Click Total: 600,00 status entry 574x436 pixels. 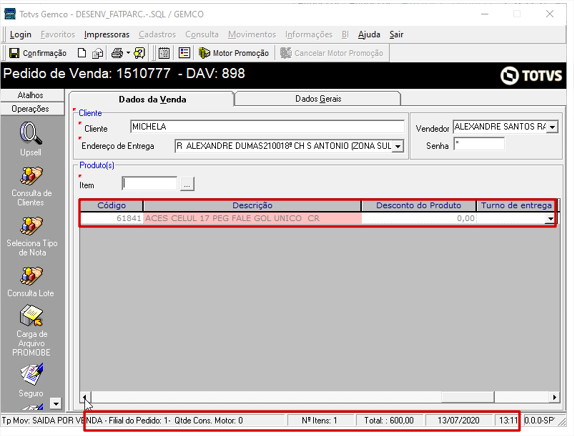[x=389, y=421]
